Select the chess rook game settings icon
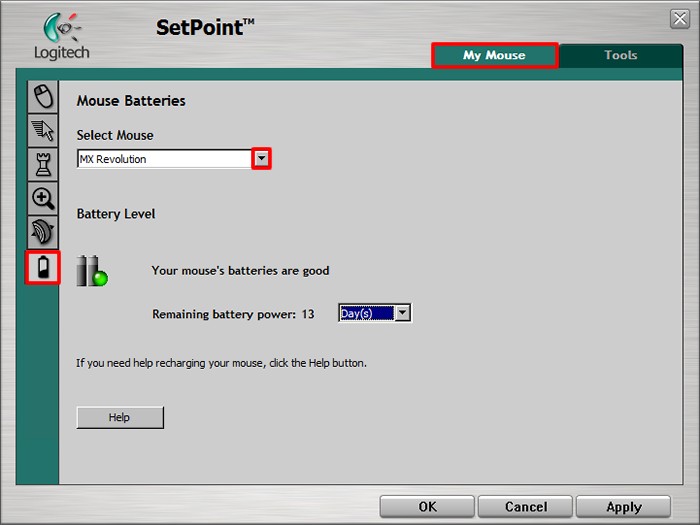The image size is (700, 525). (x=43, y=164)
